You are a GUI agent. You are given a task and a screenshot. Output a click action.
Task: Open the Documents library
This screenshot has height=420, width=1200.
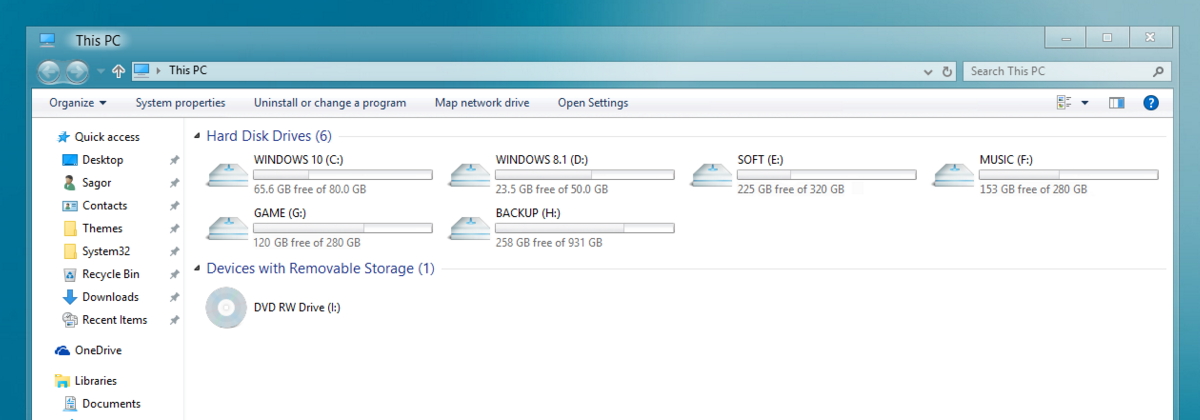111,404
